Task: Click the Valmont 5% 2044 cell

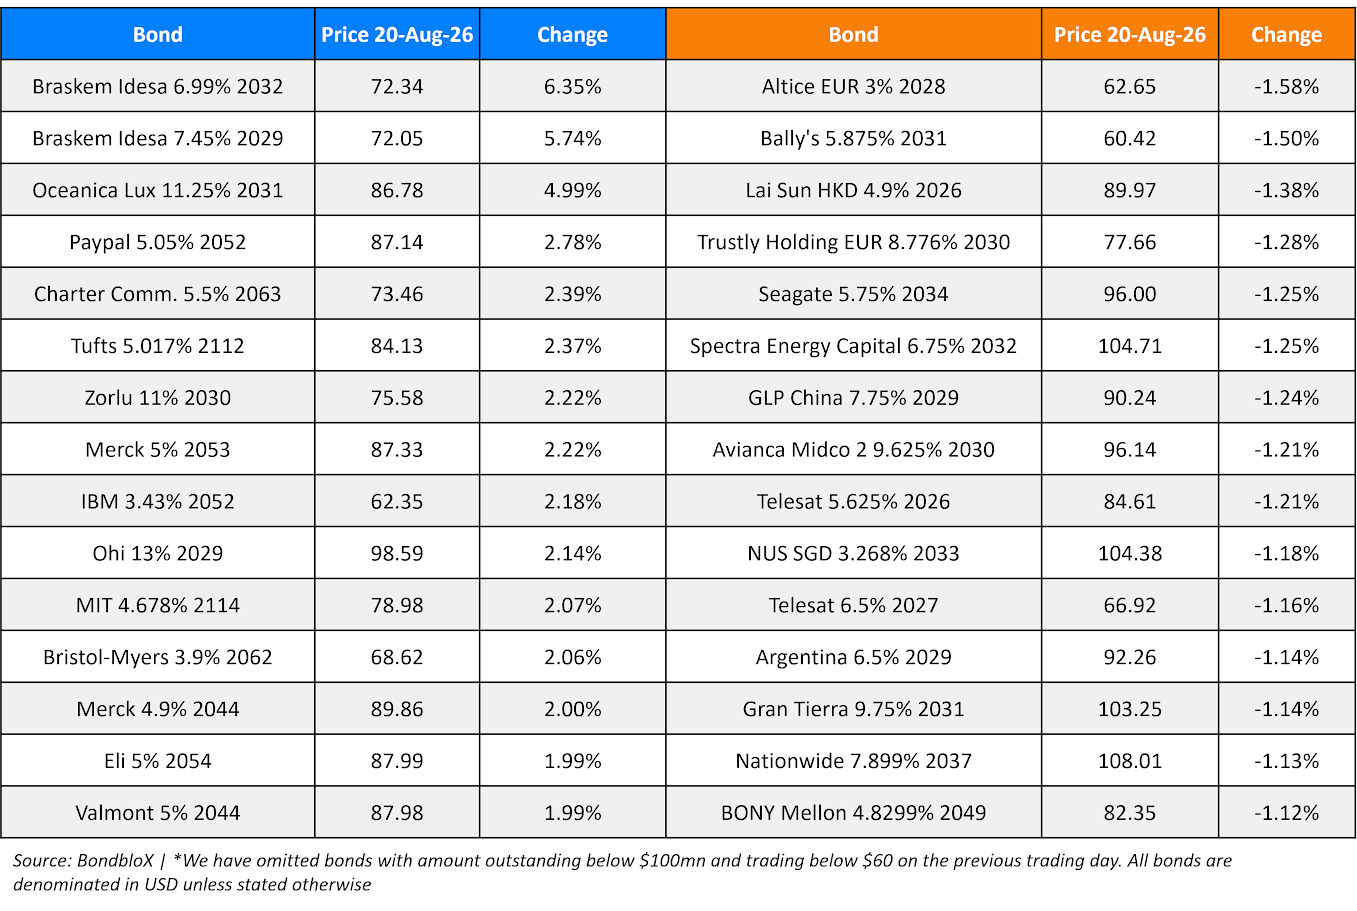Action: [158, 813]
